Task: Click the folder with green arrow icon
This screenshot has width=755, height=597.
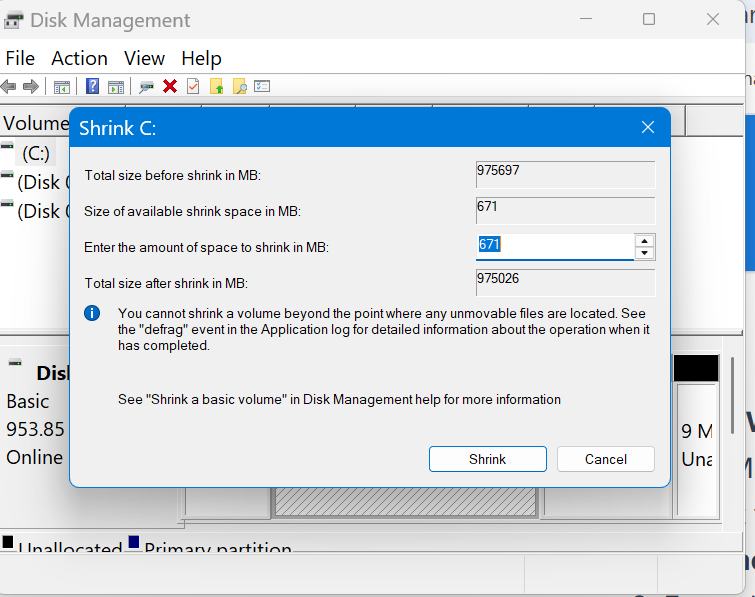Action: pyautogui.click(x=217, y=87)
